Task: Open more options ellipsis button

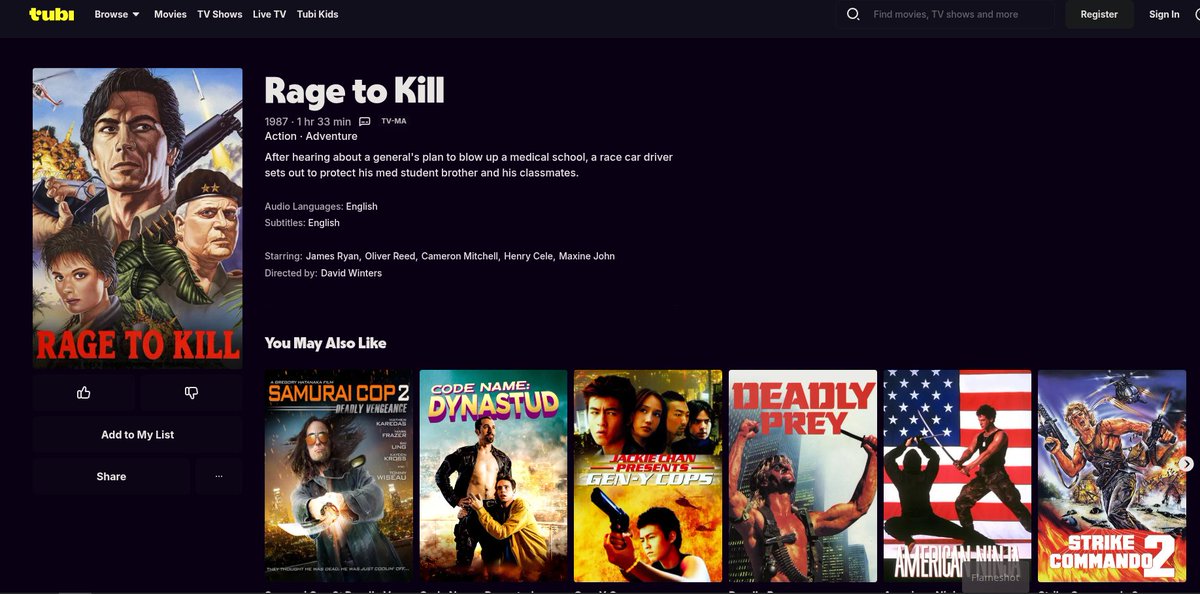Action: (x=219, y=477)
